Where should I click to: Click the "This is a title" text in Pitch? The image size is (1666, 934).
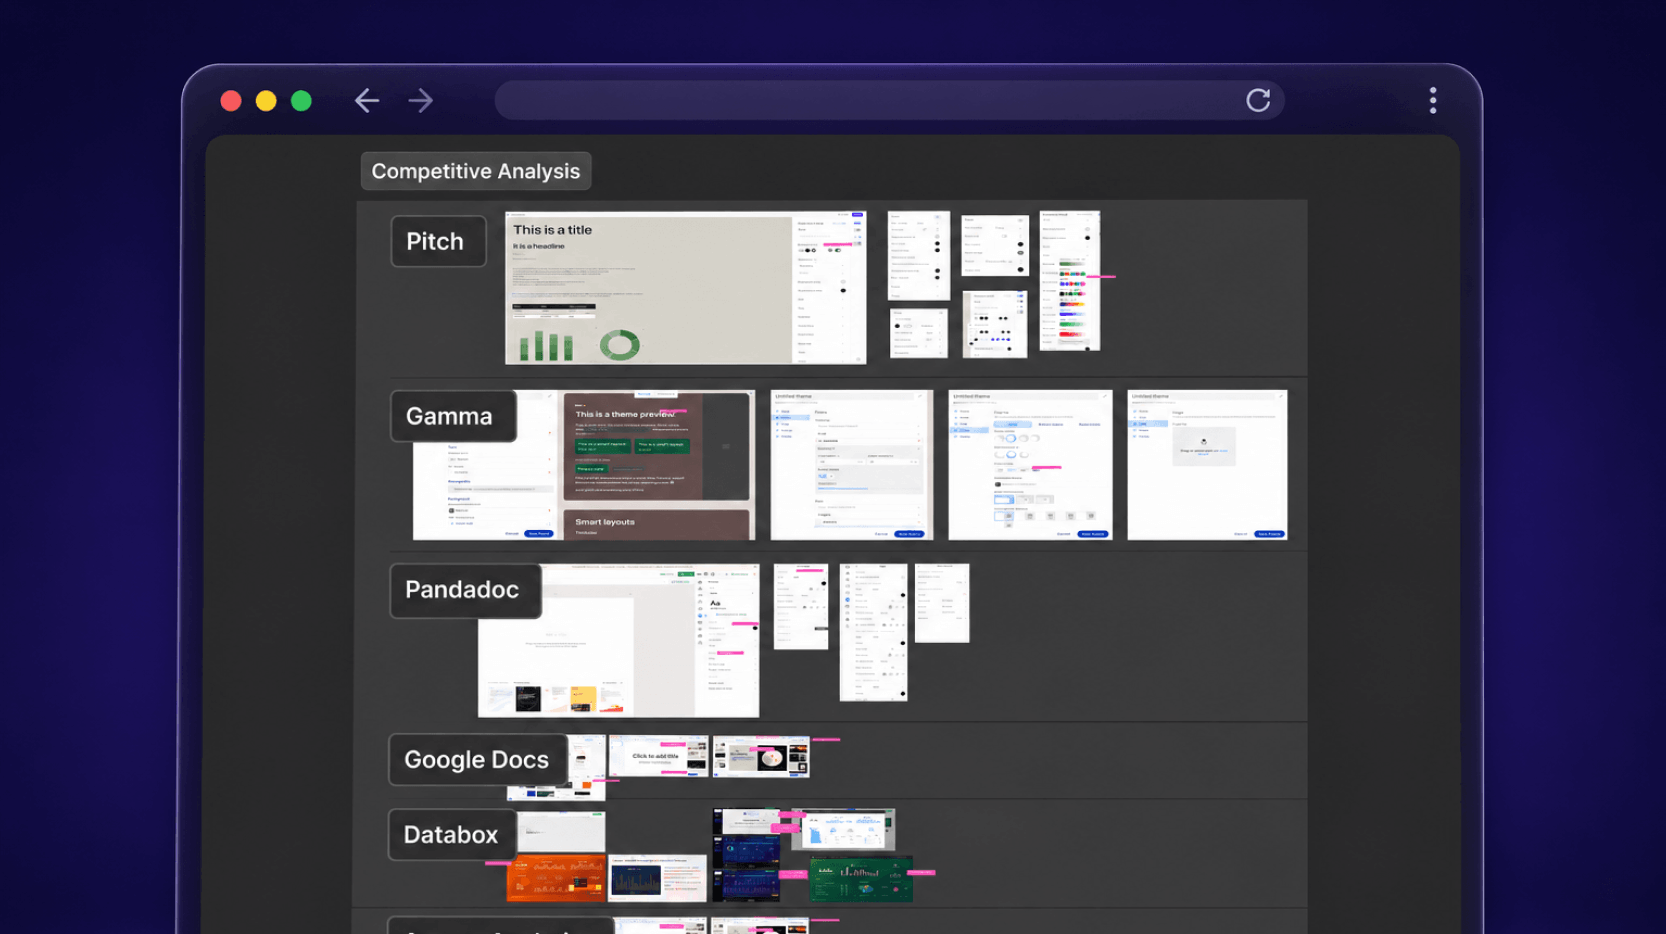coord(553,230)
